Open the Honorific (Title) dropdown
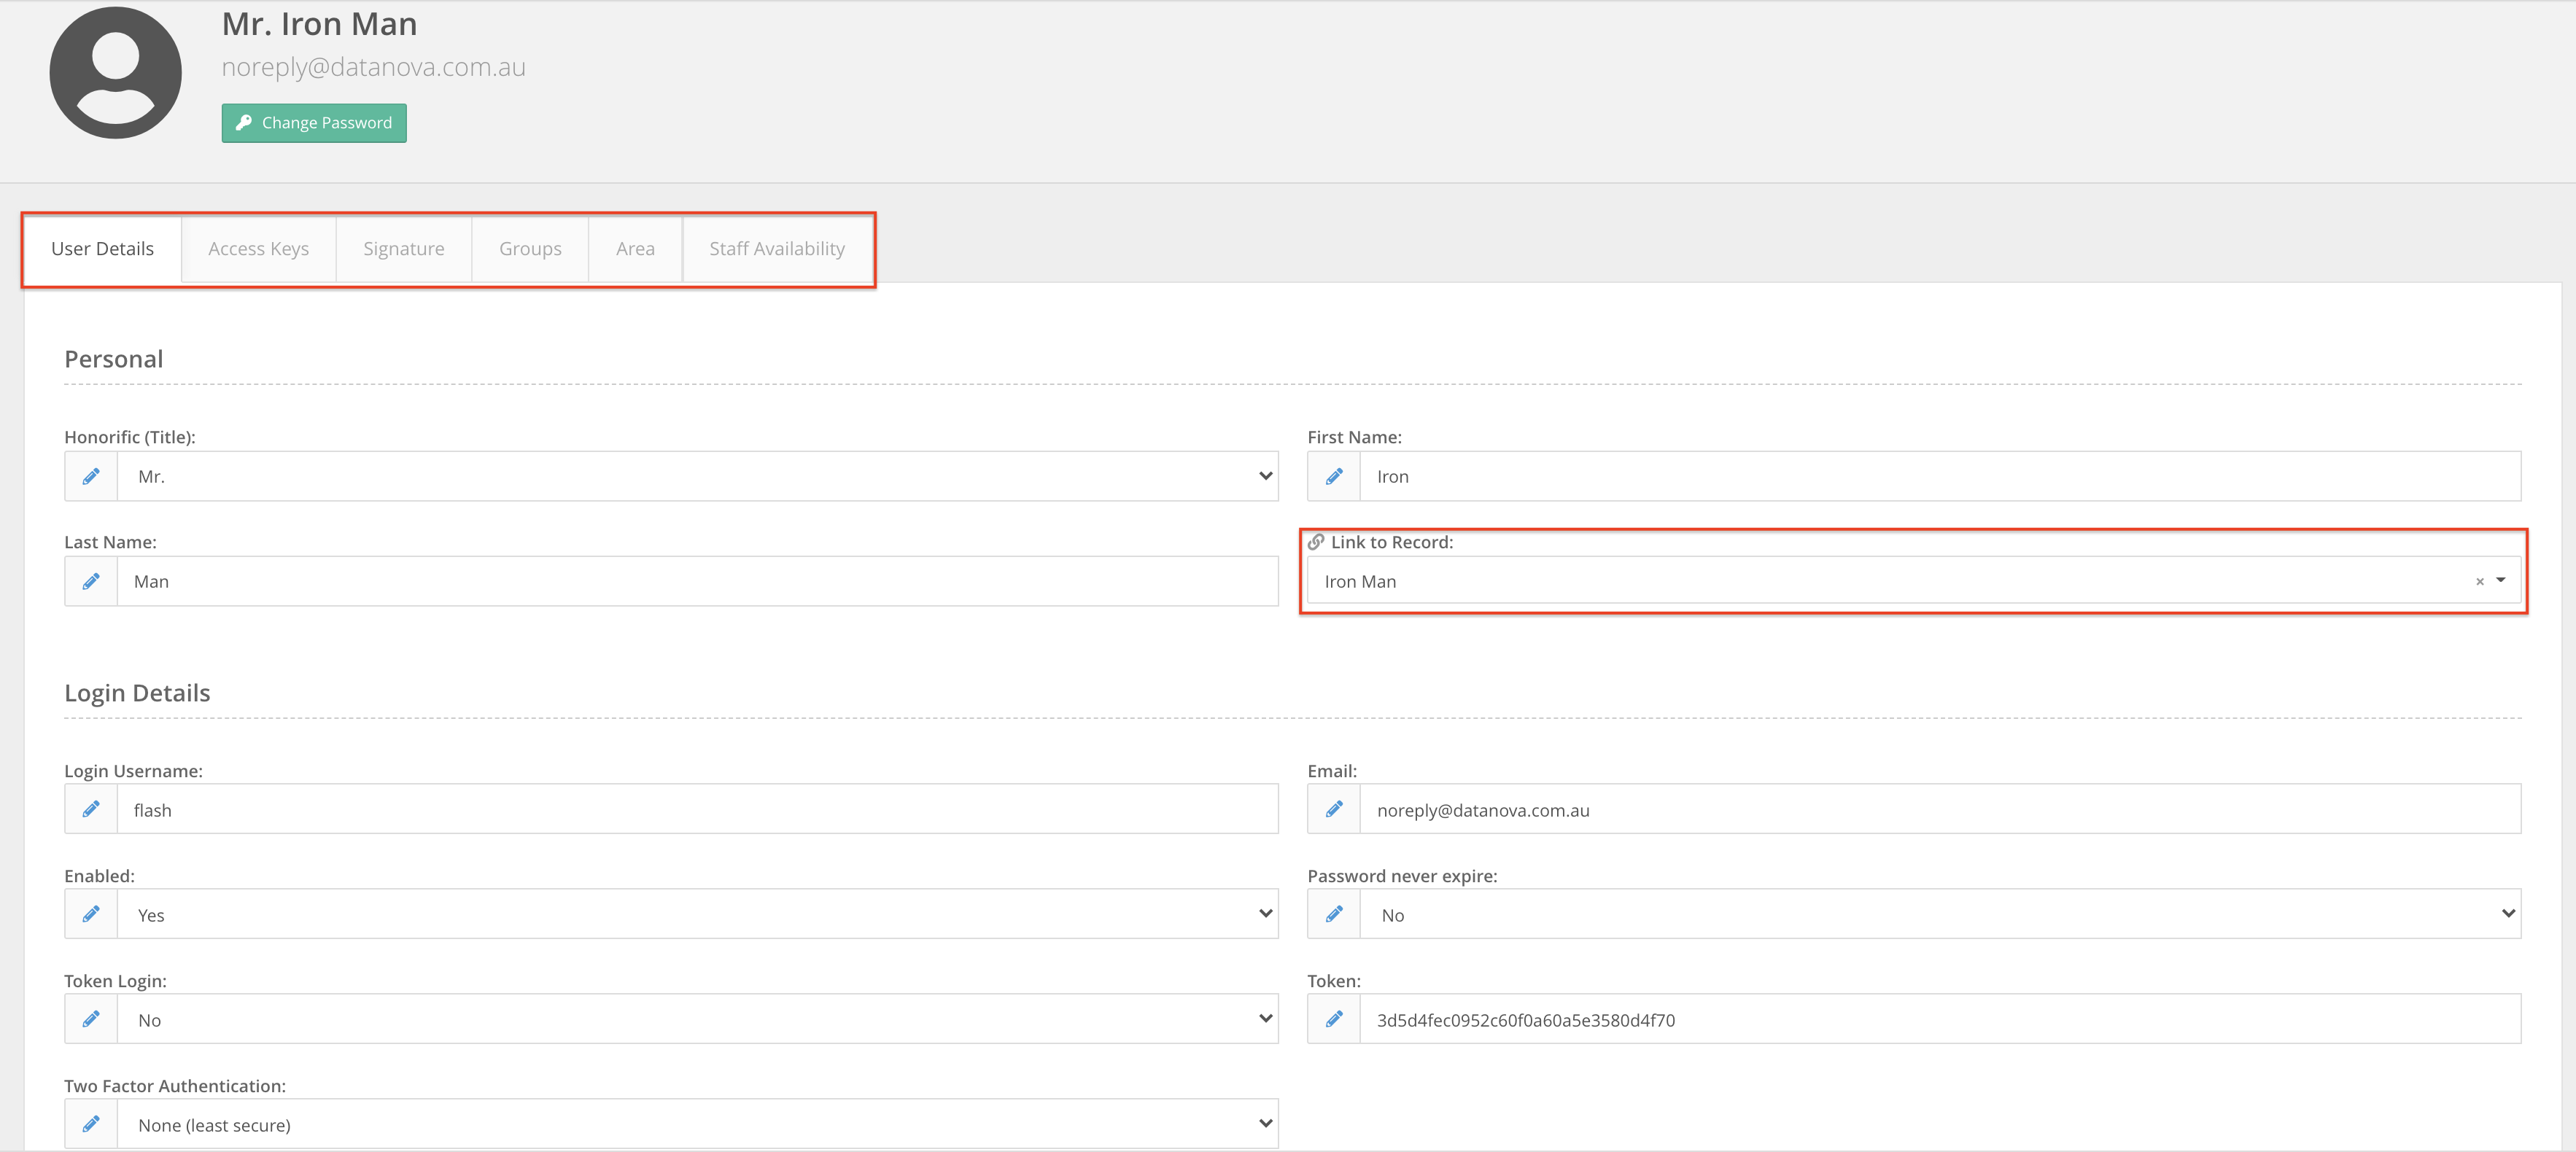This screenshot has height=1152, width=2576. [697, 477]
